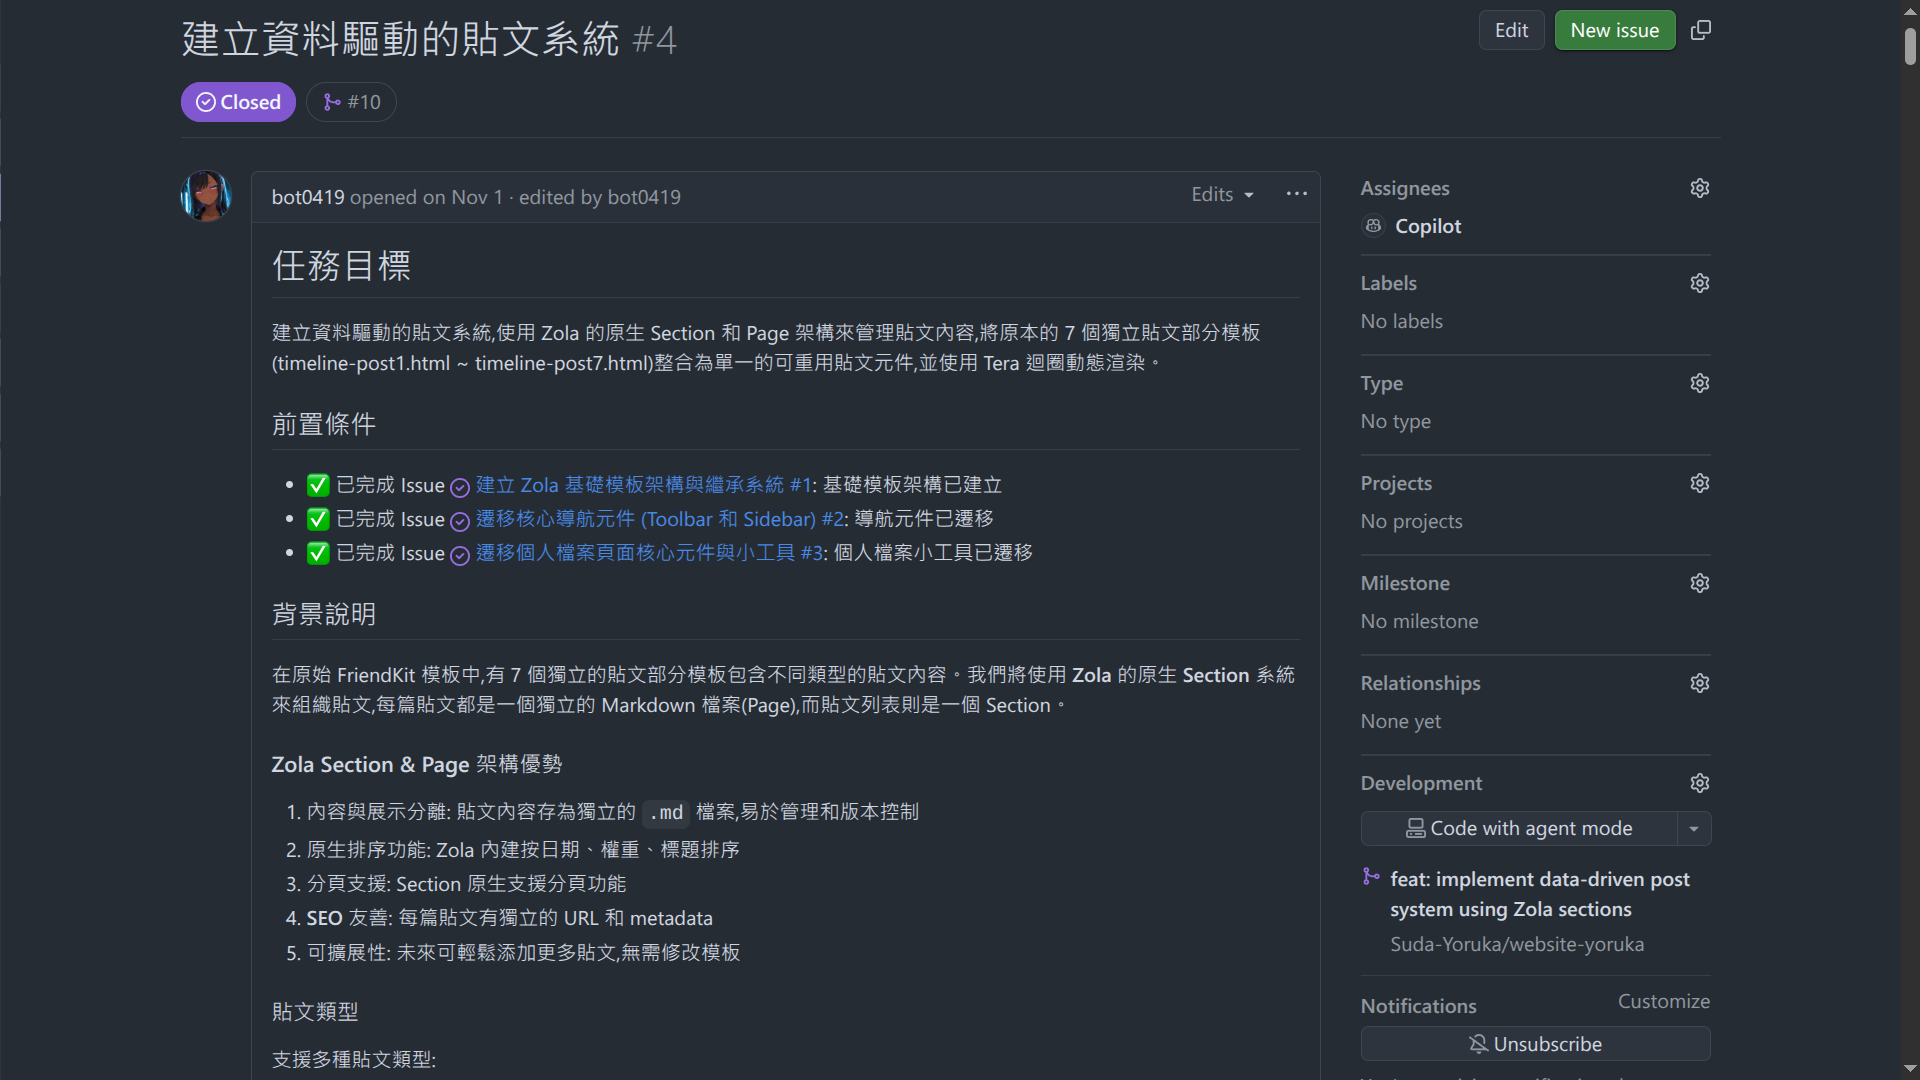The width and height of the screenshot is (1920, 1080).
Task: Unsubscribe from issue notifications
Action: point(1535,1044)
